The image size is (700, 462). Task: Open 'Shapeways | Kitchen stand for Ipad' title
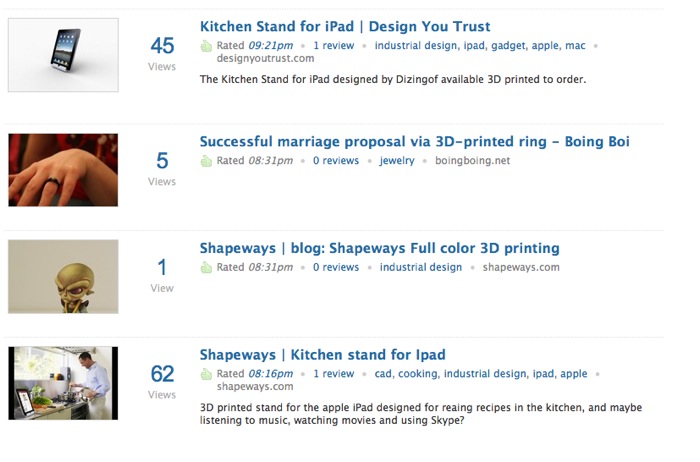click(323, 354)
